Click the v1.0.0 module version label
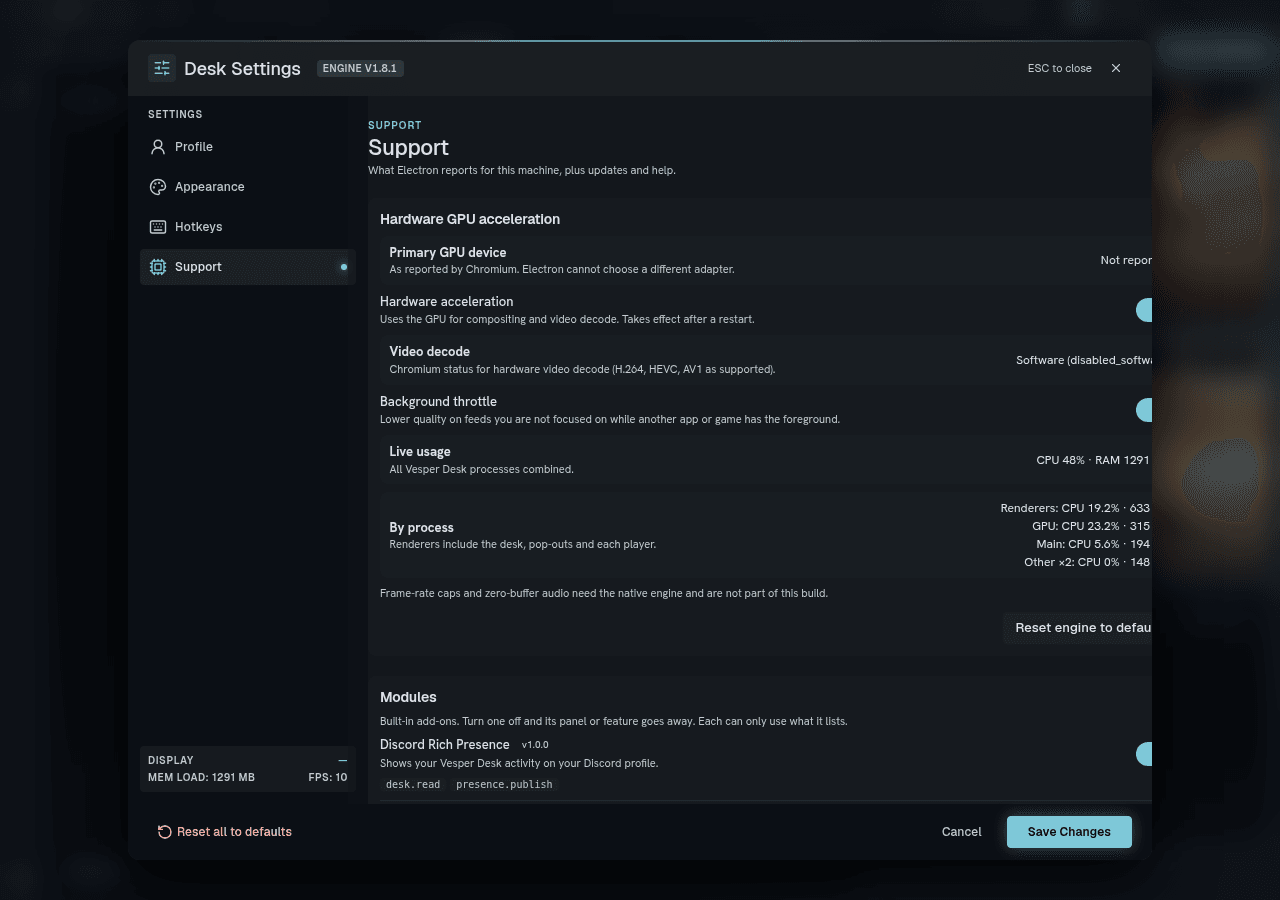Screen dimensions: 1280x900 point(535,745)
